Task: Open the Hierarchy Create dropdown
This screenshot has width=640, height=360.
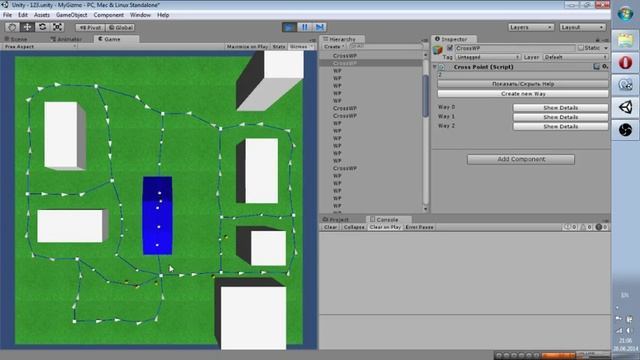Action: (x=334, y=47)
